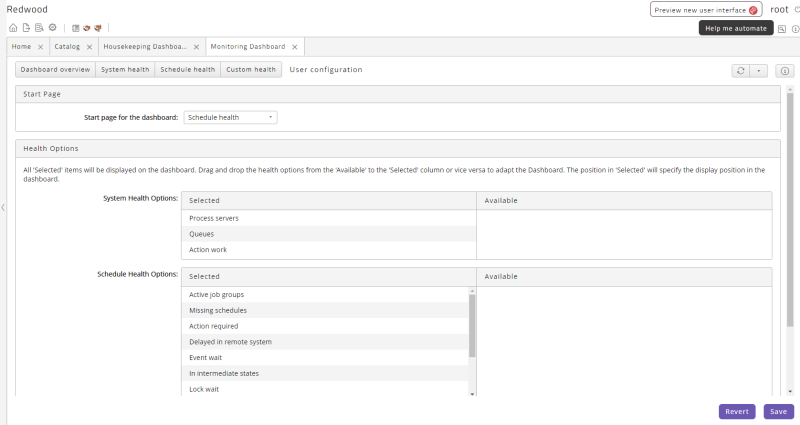The width and height of the screenshot is (800, 425).
Task: Click the settings gear icon in toolbar
Action: click(x=53, y=28)
